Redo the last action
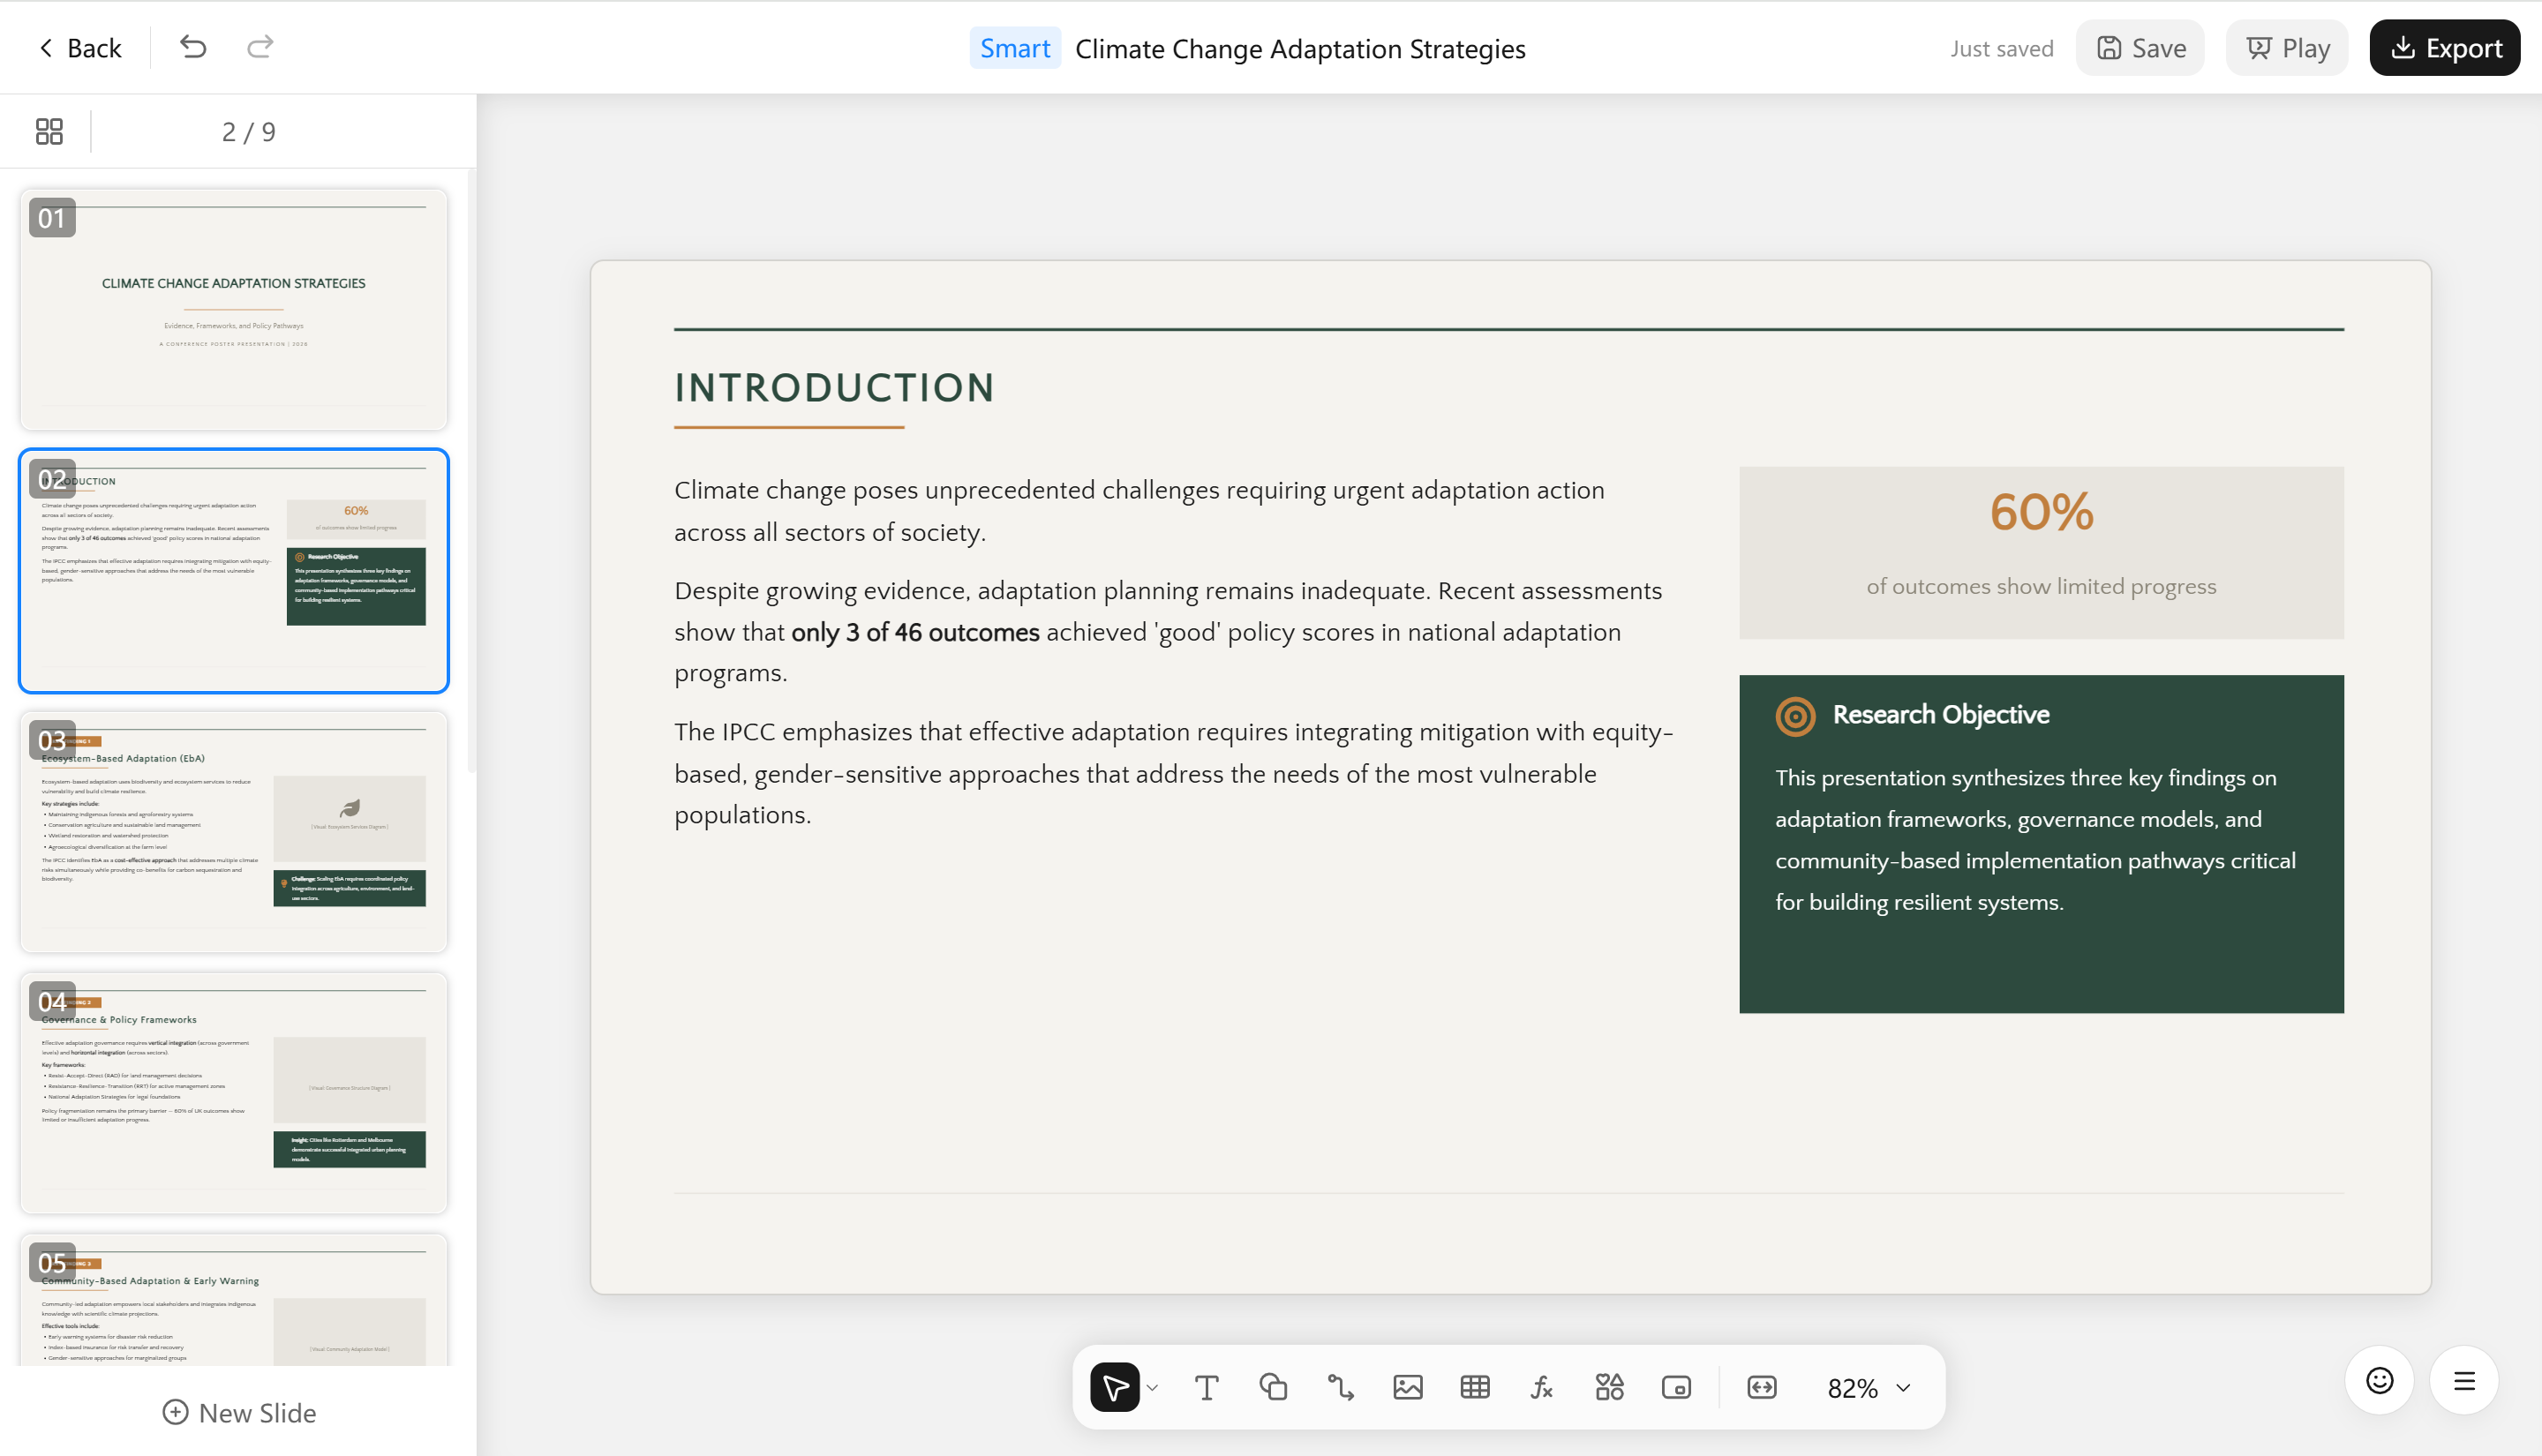The height and width of the screenshot is (1456, 2542). pos(260,47)
